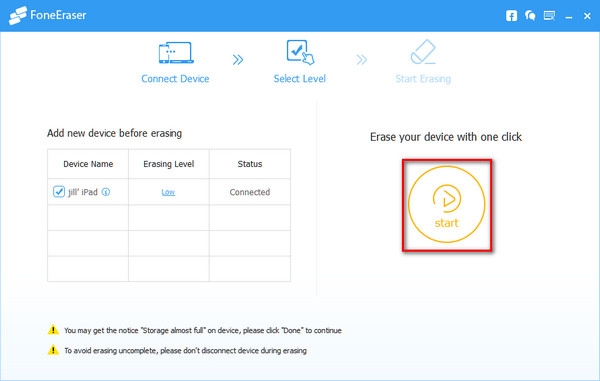Open the feedback message icon in title bar
Image resolution: width=600 pixels, height=381 pixels.
(x=549, y=16)
